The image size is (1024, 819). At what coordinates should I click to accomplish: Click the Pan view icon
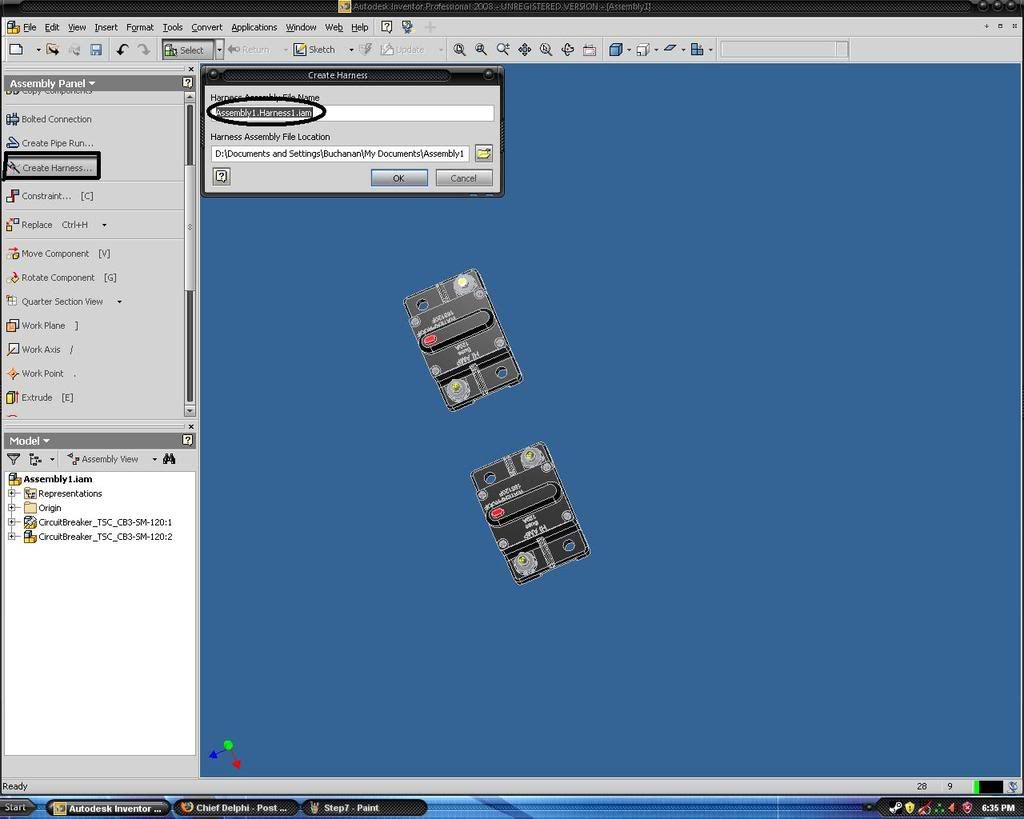[524, 50]
